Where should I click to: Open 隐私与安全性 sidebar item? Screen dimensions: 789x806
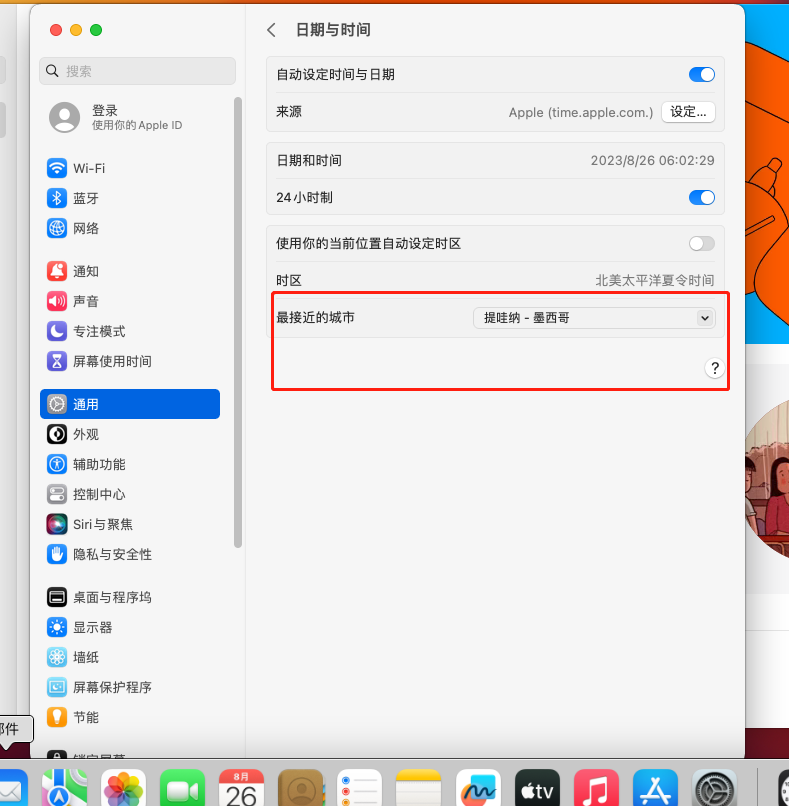(x=112, y=554)
